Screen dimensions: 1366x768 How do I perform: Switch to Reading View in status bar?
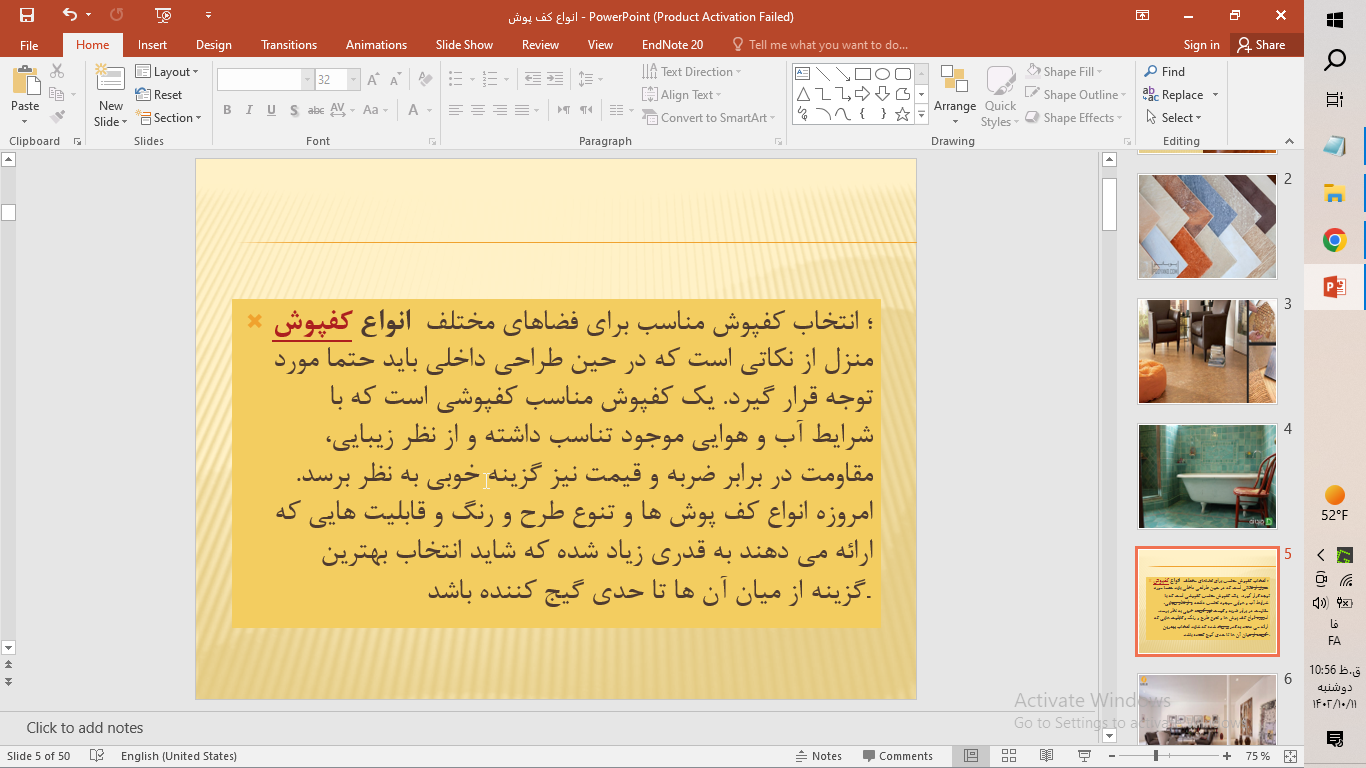click(x=1046, y=756)
